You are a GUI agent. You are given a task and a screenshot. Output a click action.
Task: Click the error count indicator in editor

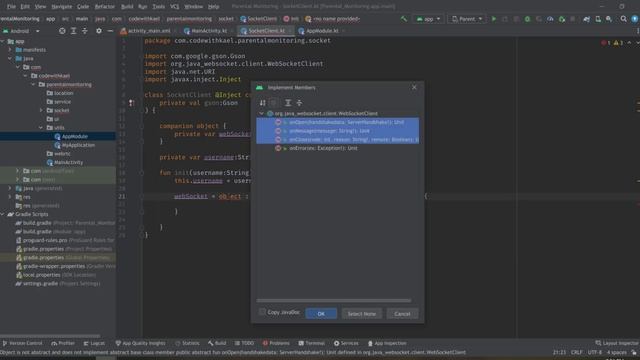point(606,43)
